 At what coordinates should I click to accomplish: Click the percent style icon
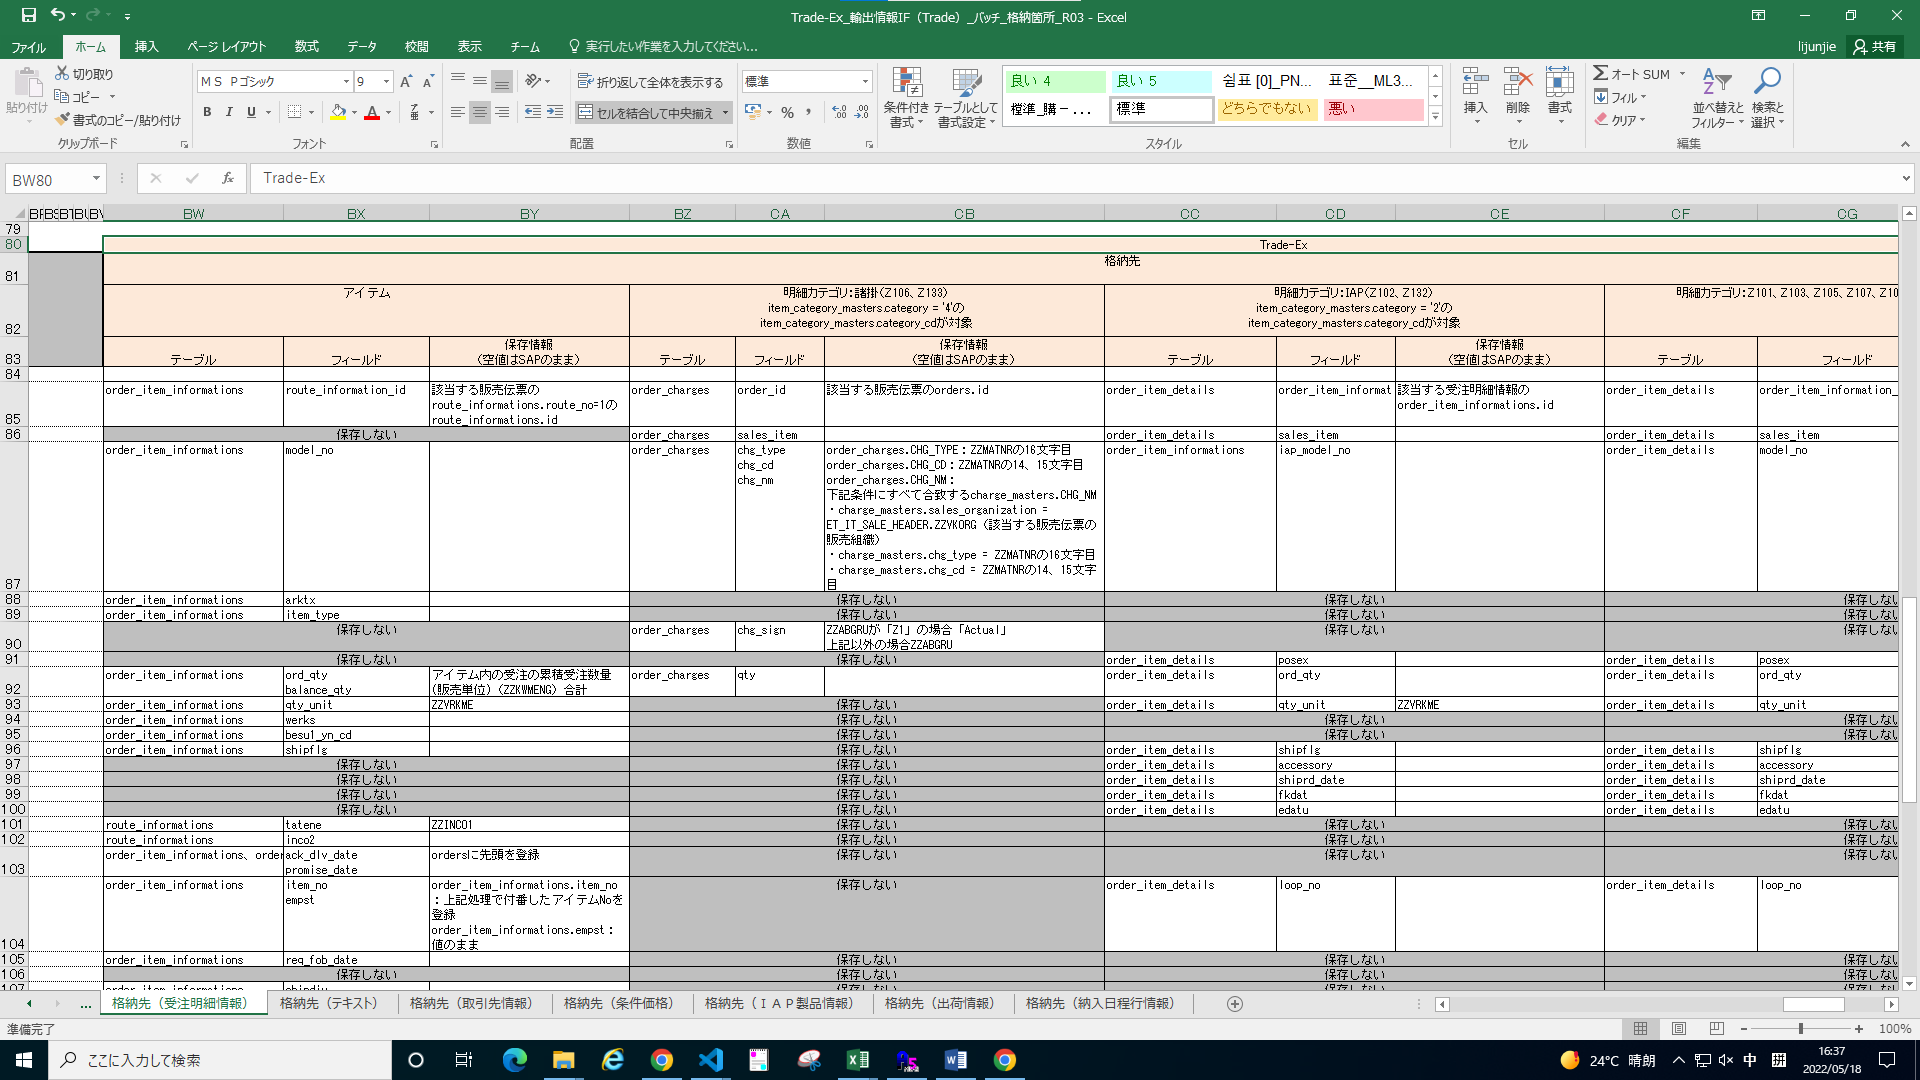pos(787,112)
